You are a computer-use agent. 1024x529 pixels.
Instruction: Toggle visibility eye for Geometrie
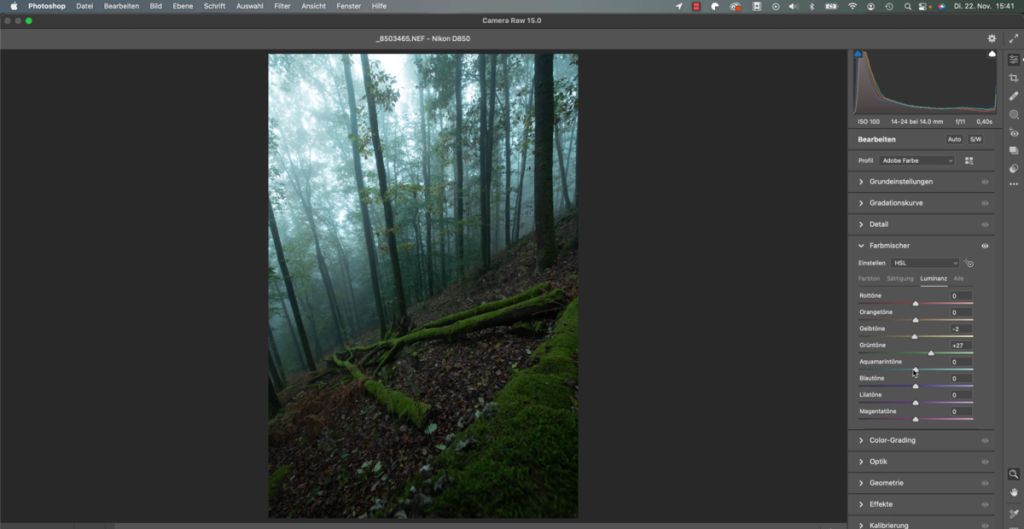(x=985, y=483)
